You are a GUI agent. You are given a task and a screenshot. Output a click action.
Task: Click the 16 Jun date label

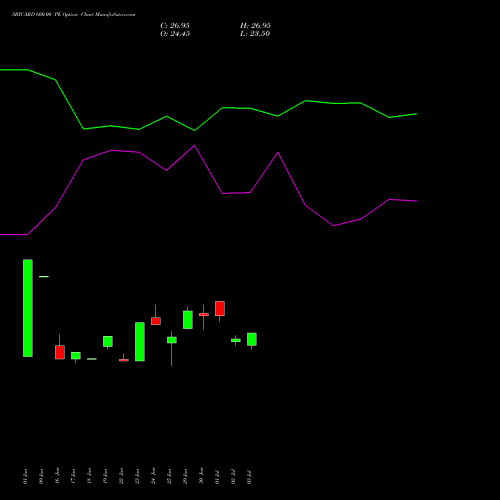pos(58,476)
